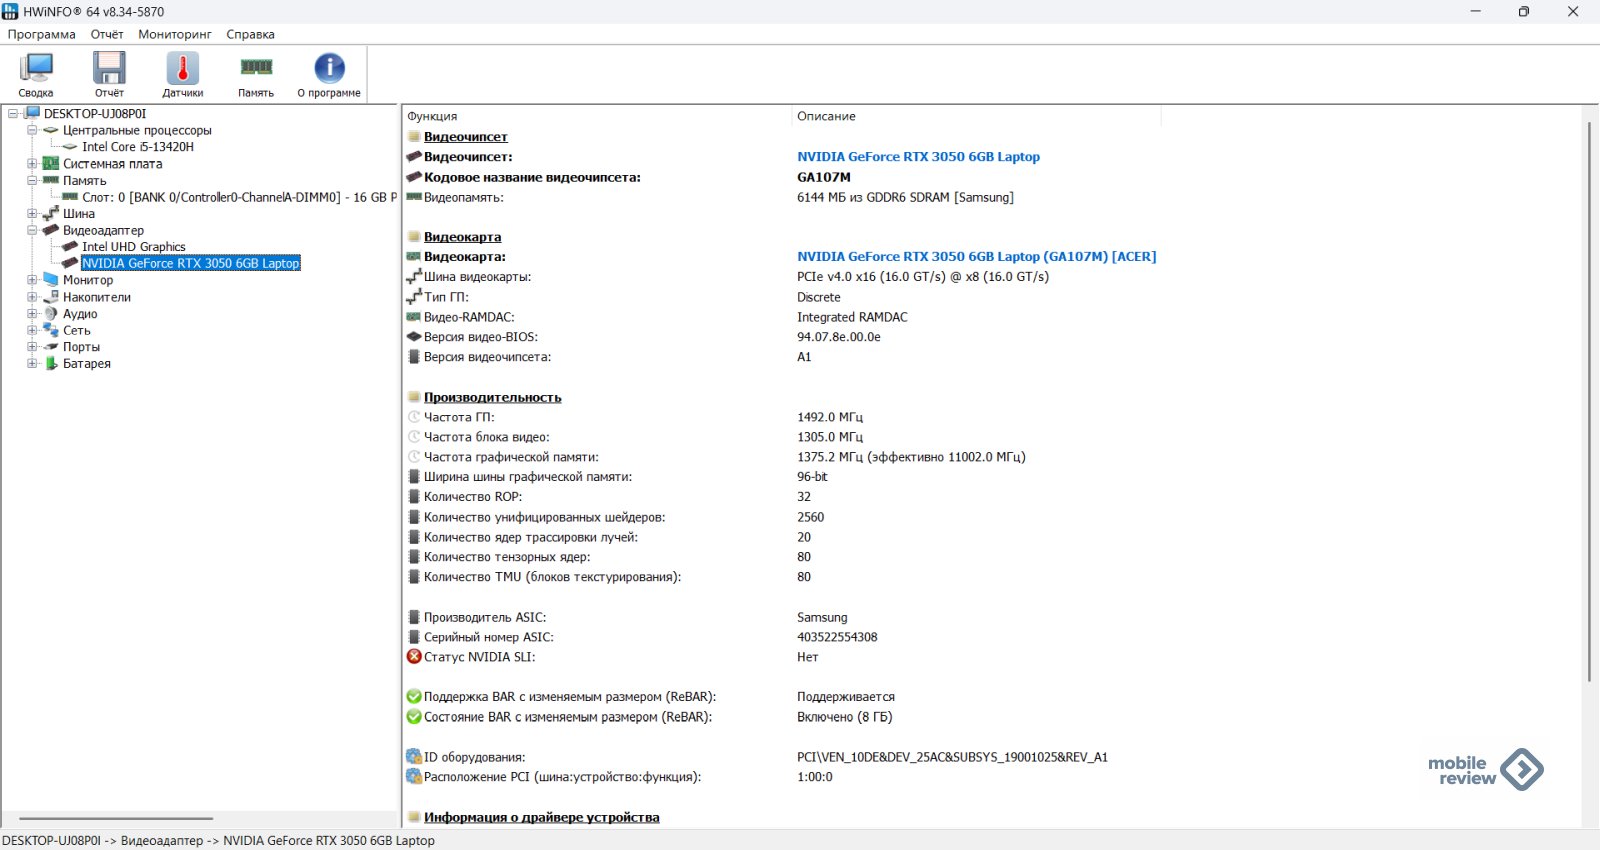Select the Монитор display tree icon
1600x850 pixels.
pyautogui.click(x=51, y=280)
